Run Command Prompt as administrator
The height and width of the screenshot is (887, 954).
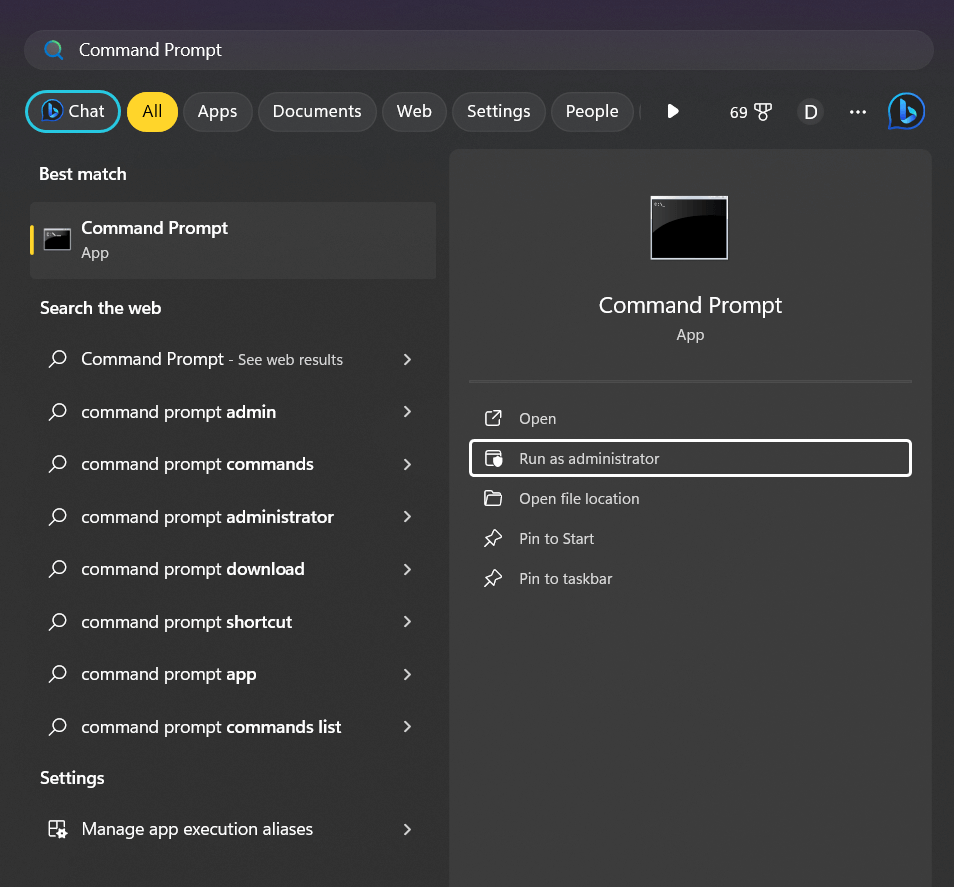point(589,459)
